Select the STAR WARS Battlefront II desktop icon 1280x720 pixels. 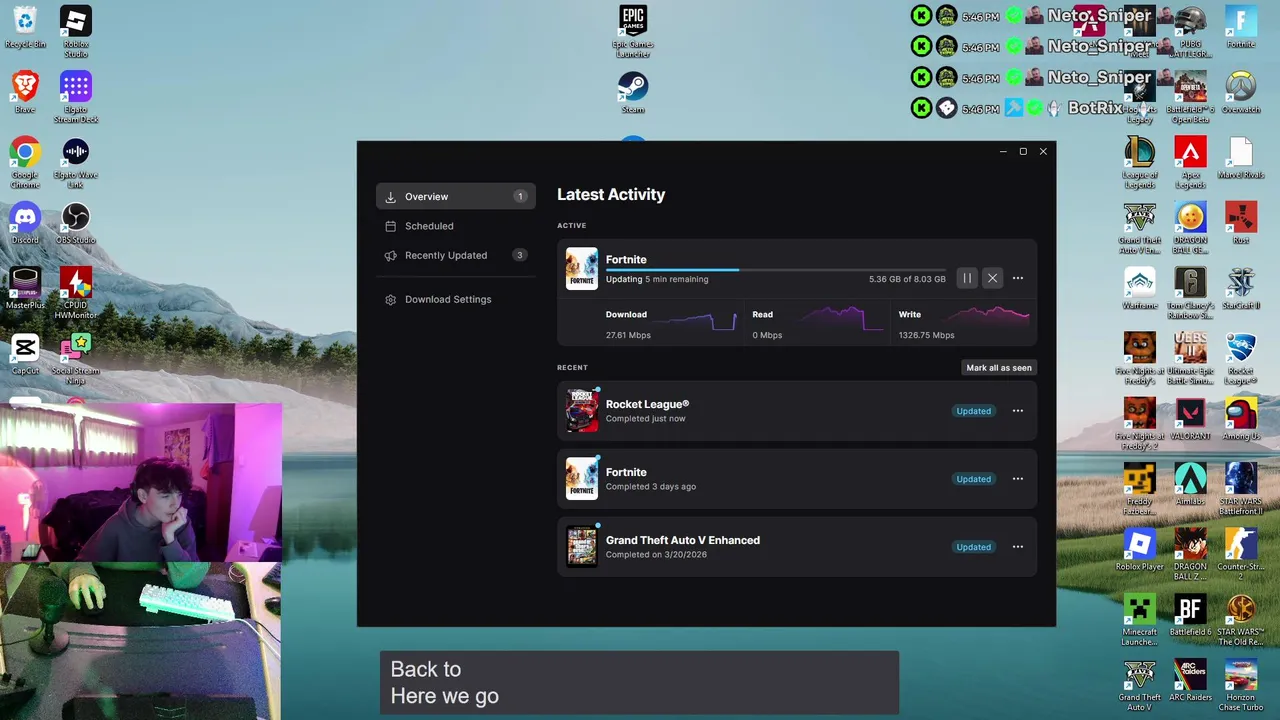pos(1241,488)
